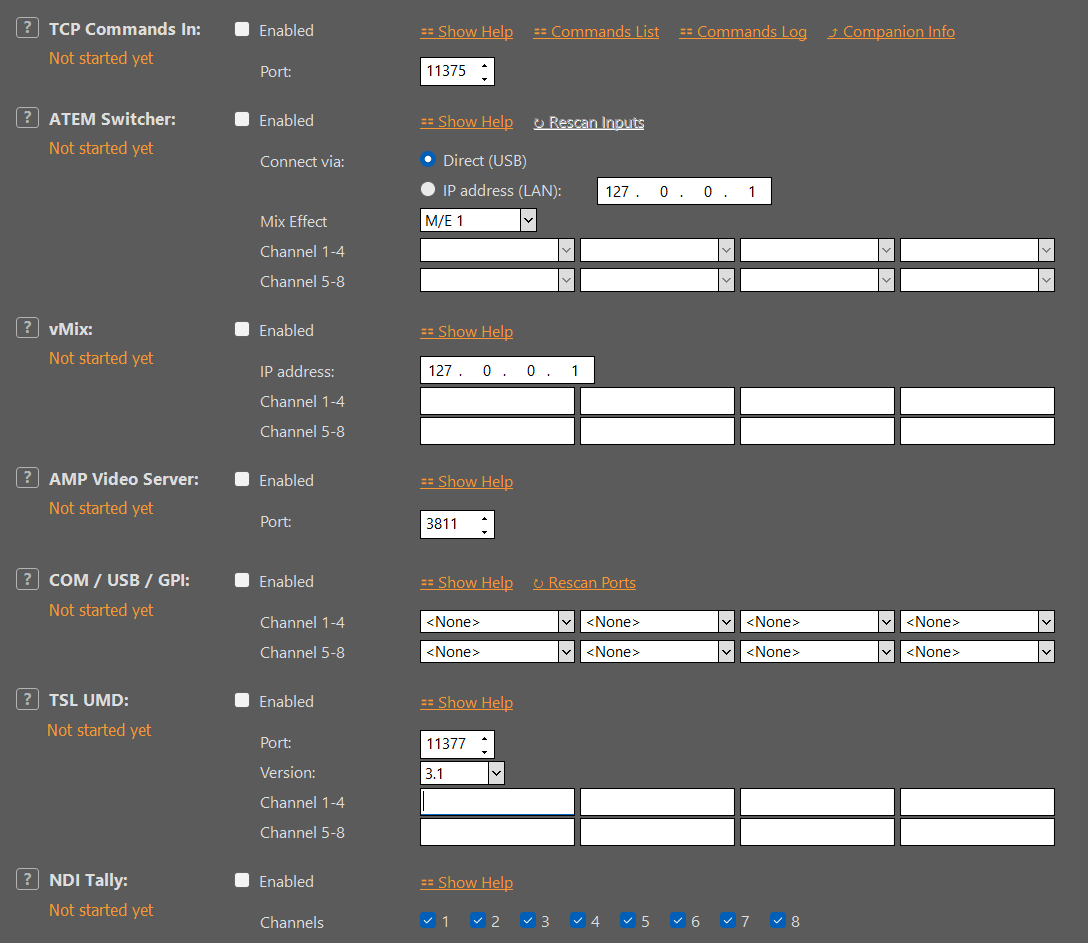
Task: Open help icon beside AMP Video Server
Action: 27,478
